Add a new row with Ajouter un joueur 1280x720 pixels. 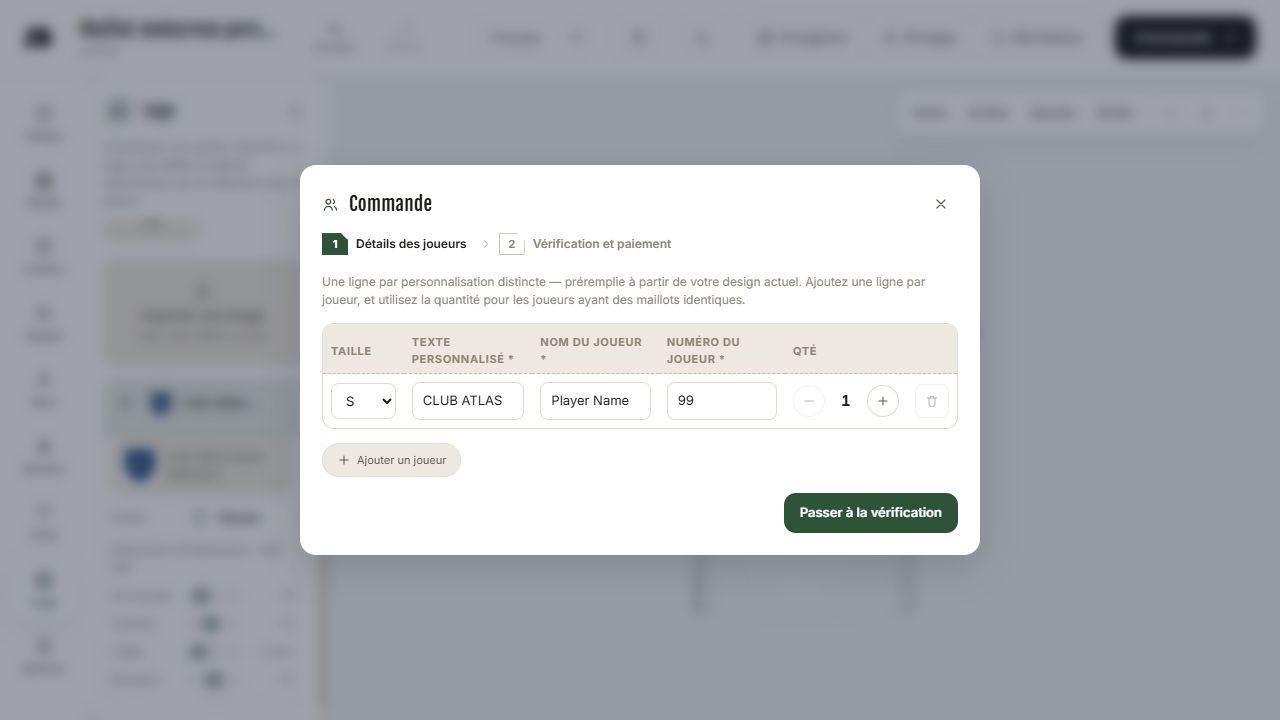[391, 460]
